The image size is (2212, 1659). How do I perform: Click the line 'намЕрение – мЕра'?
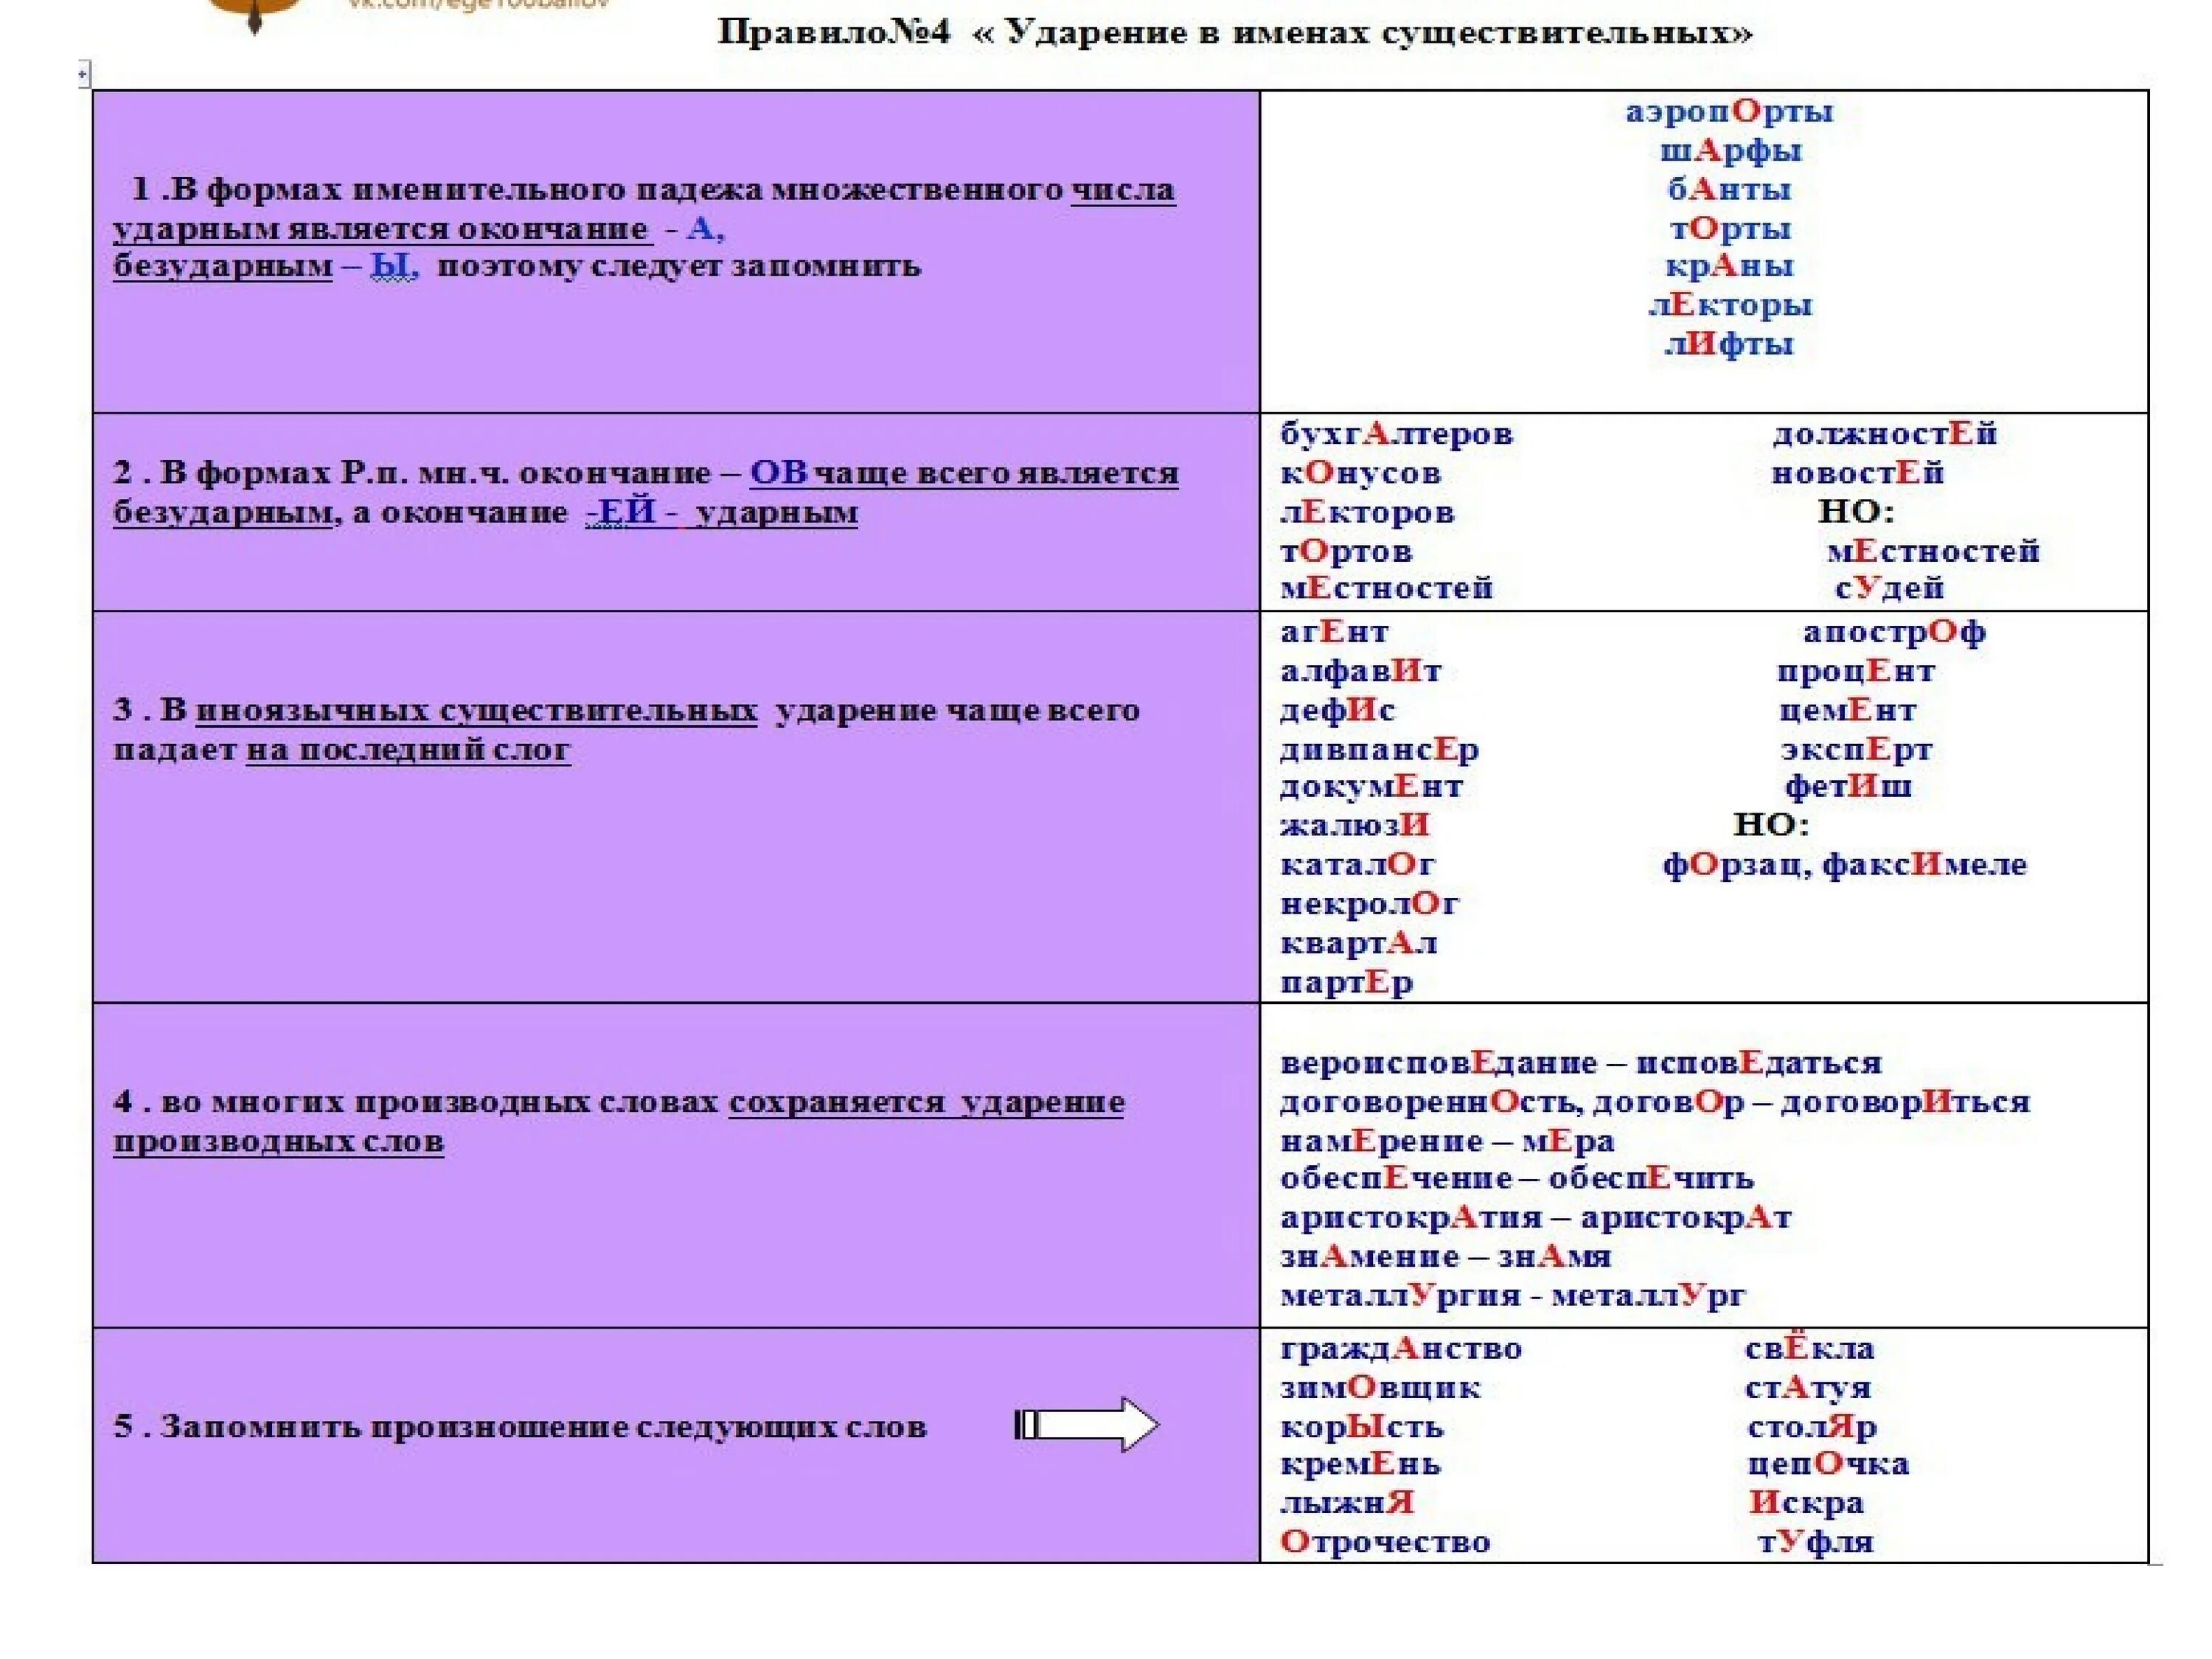point(1446,1141)
